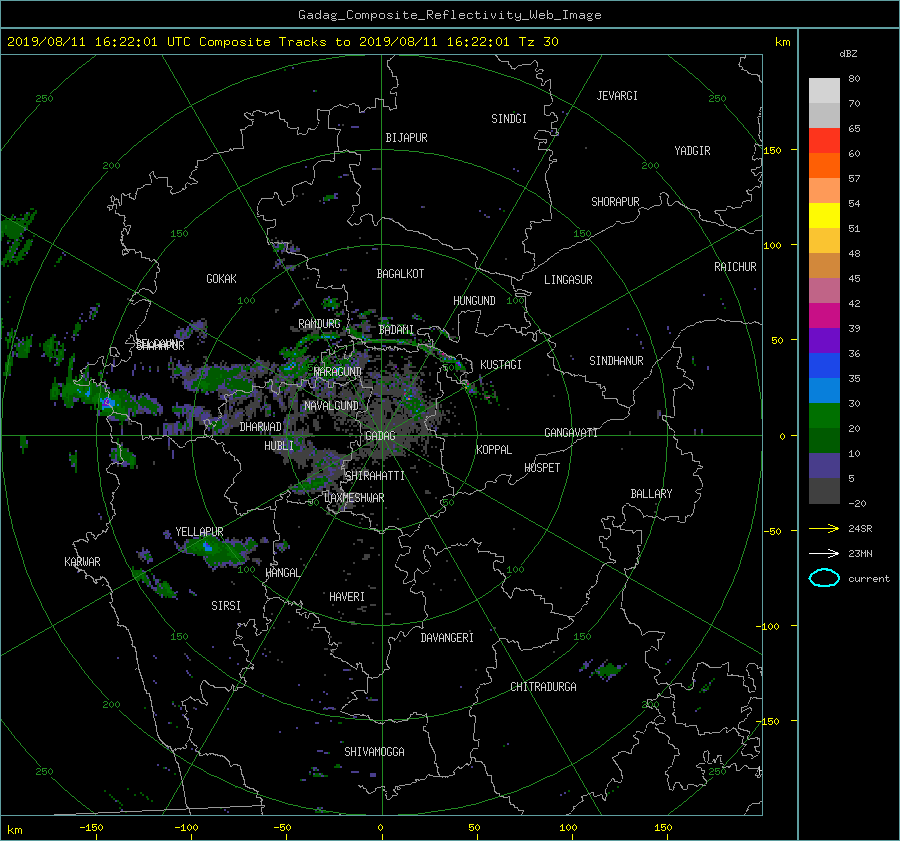Click the cyan current-track ellipse icon
The width and height of the screenshot is (900, 841).
[824, 578]
